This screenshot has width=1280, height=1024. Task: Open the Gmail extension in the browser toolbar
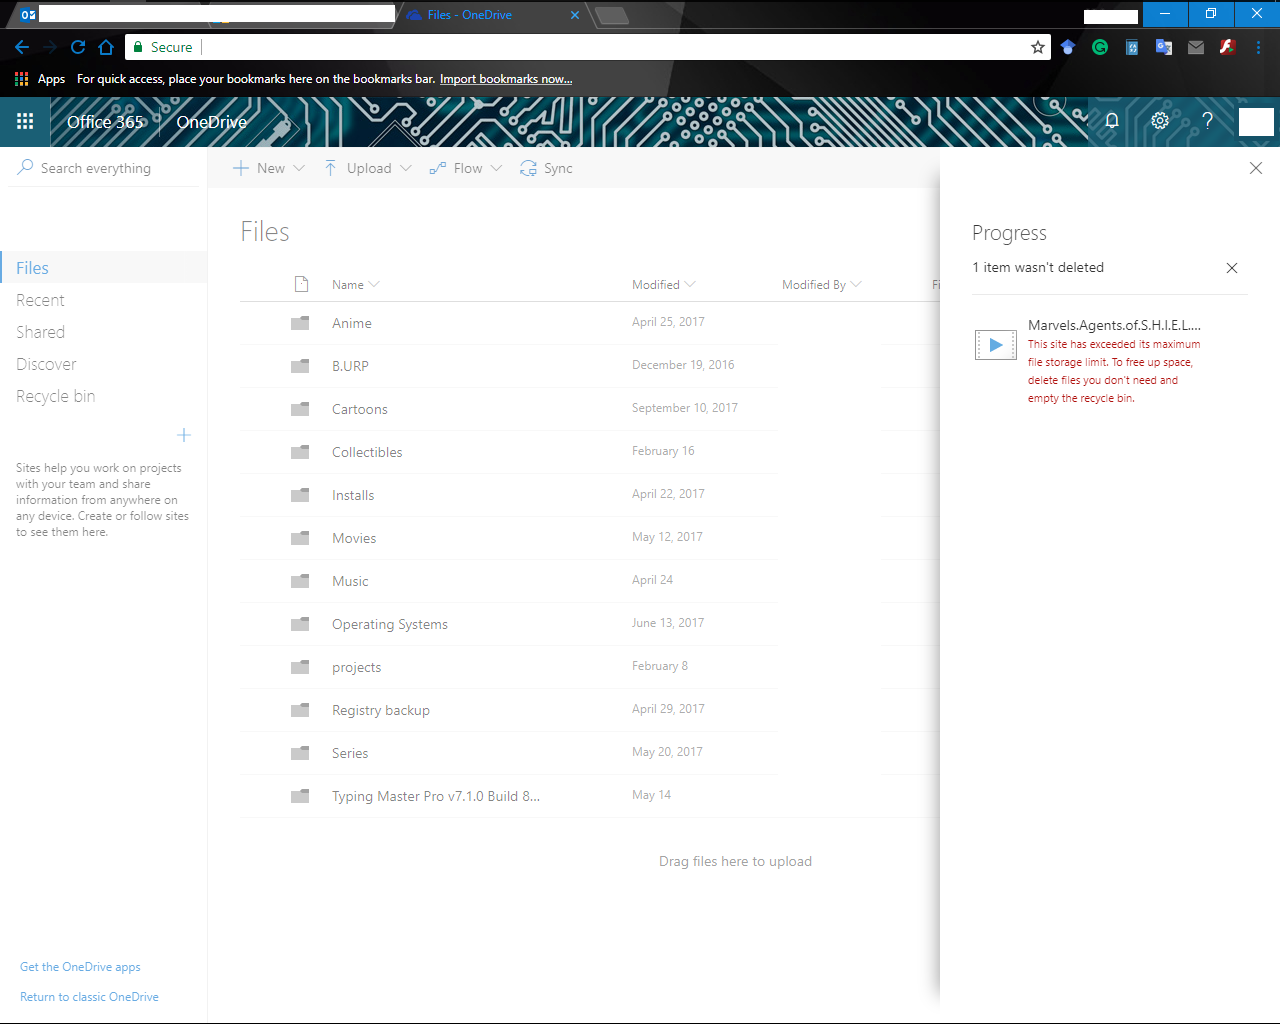tap(1195, 47)
